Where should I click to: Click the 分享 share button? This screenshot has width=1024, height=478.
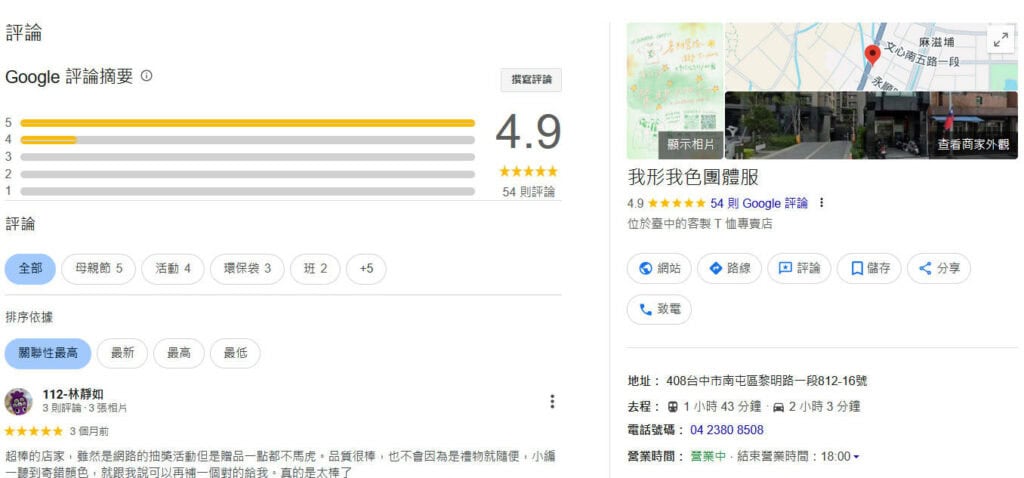[x=938, y=268]
